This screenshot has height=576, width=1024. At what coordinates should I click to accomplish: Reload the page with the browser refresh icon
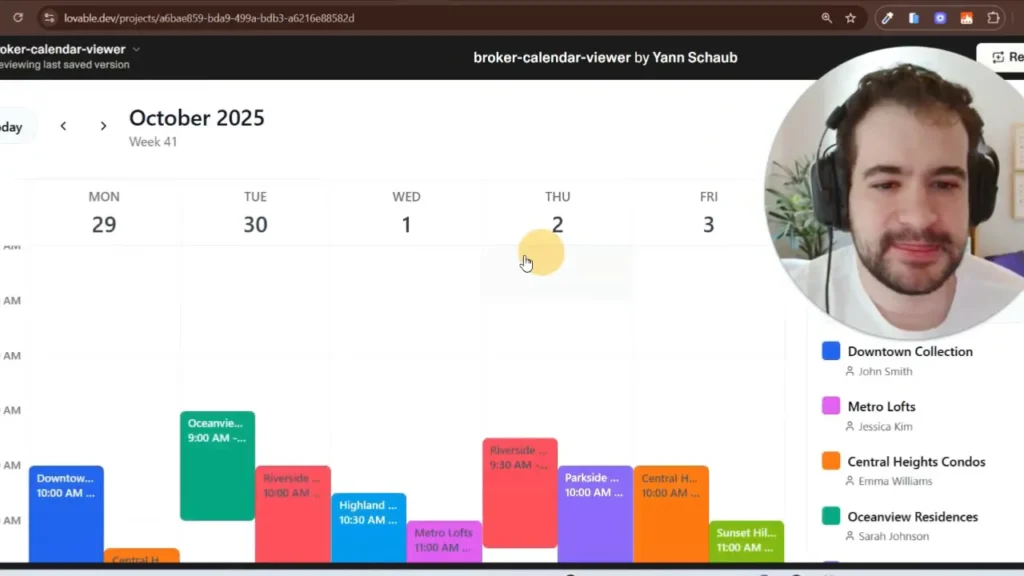click(17, 18)
